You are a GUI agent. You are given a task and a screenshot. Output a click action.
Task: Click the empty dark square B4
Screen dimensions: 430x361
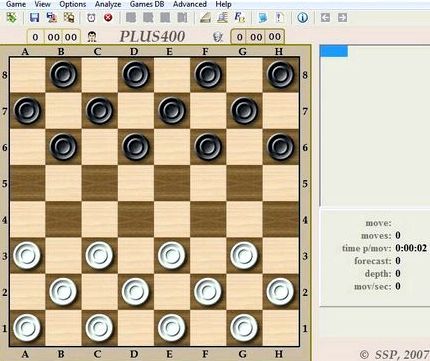tap(63, 219)
